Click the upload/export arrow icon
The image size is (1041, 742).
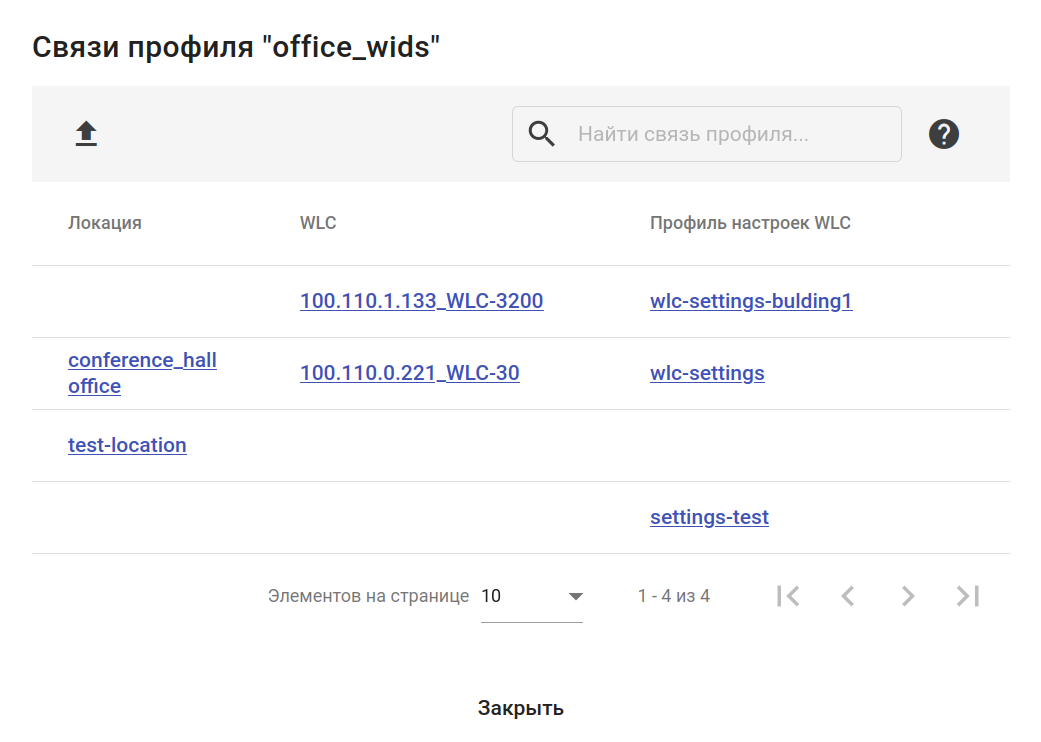point(86,134)
